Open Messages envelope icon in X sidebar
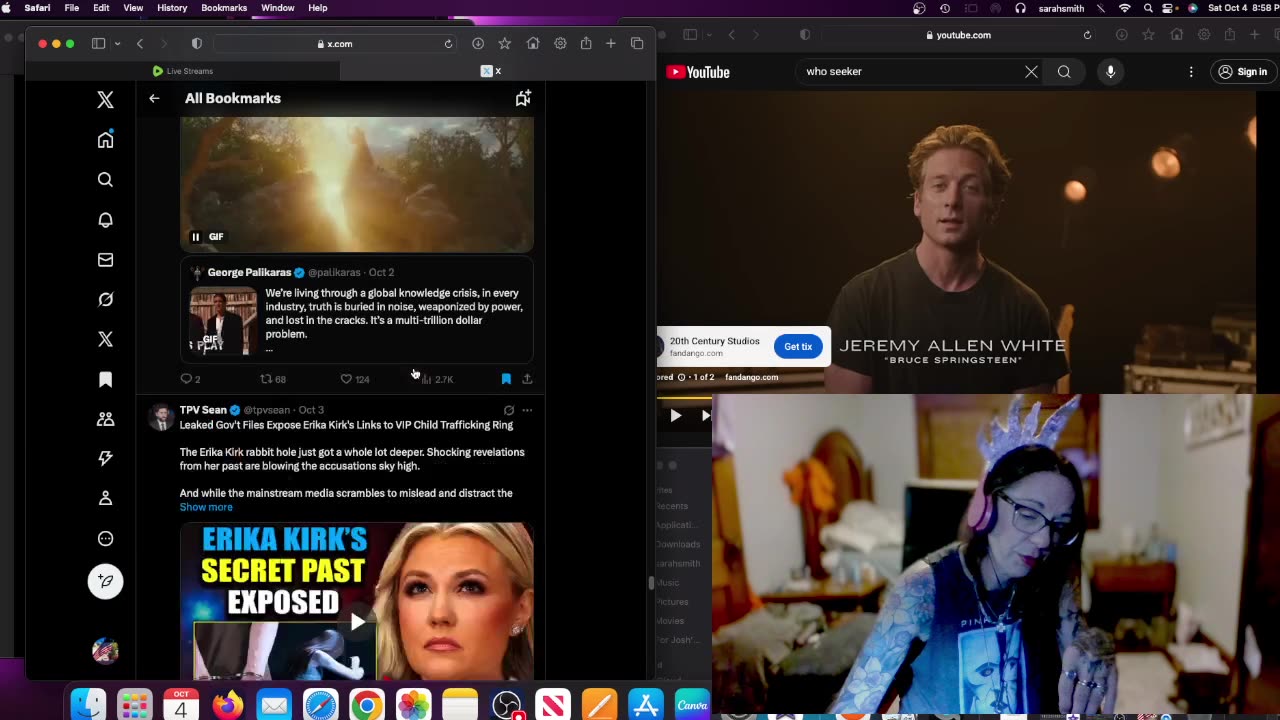Image resolution: width=1280 pixels, height=720 pixels. coord(105,260)
